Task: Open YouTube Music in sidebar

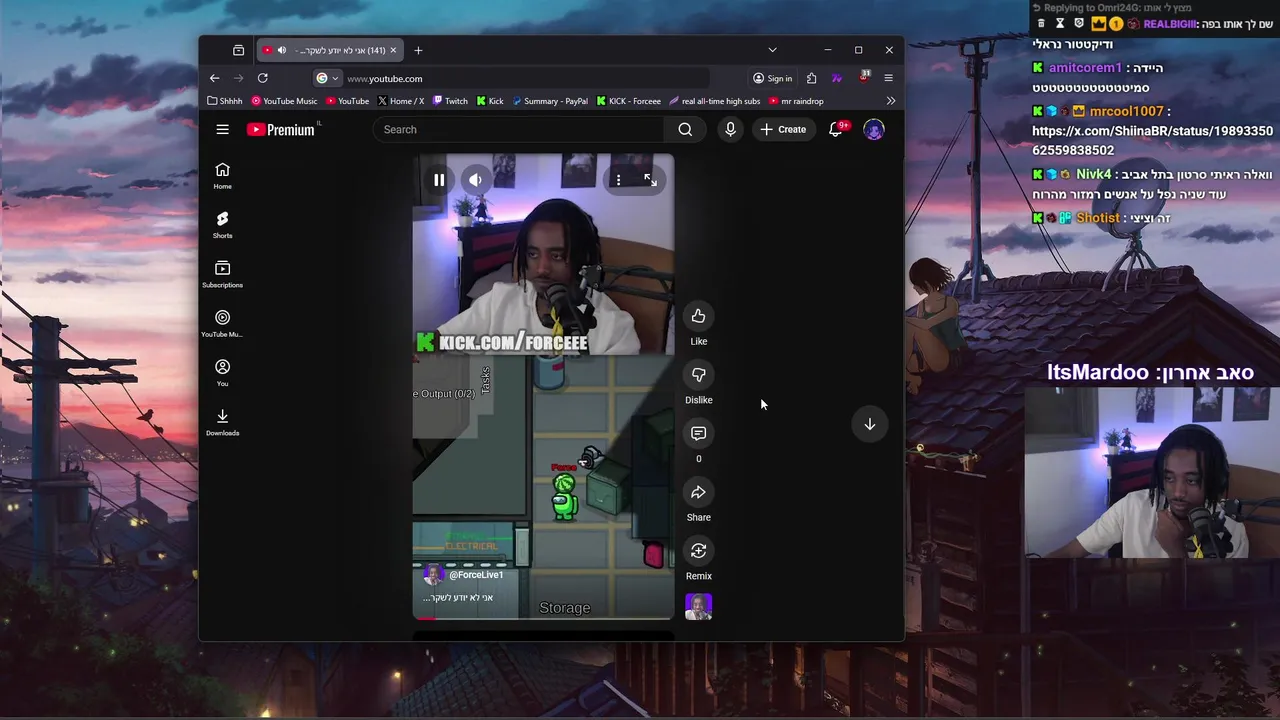Action: coord(222,324)
